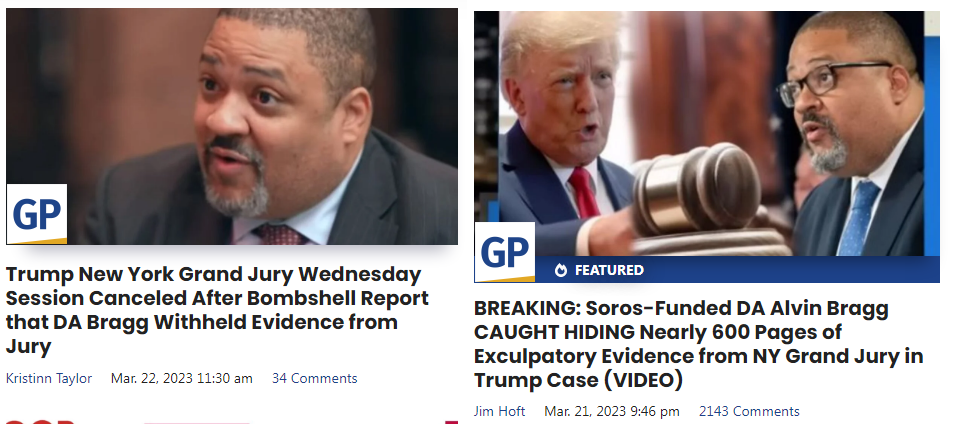View author Jim Hoft's page
Image resolution: width=964 pixels, height=424 pixels.
(x=499, y=411)
